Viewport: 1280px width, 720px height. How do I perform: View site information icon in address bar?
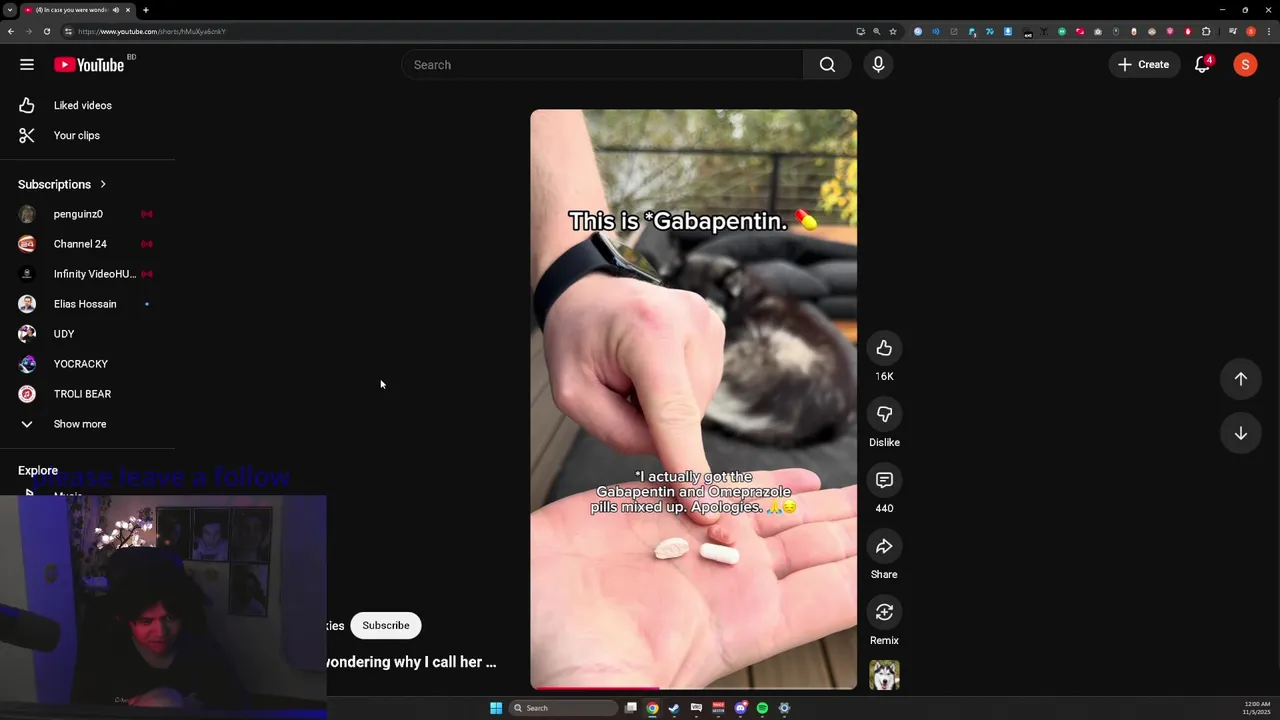coord(68,31)
